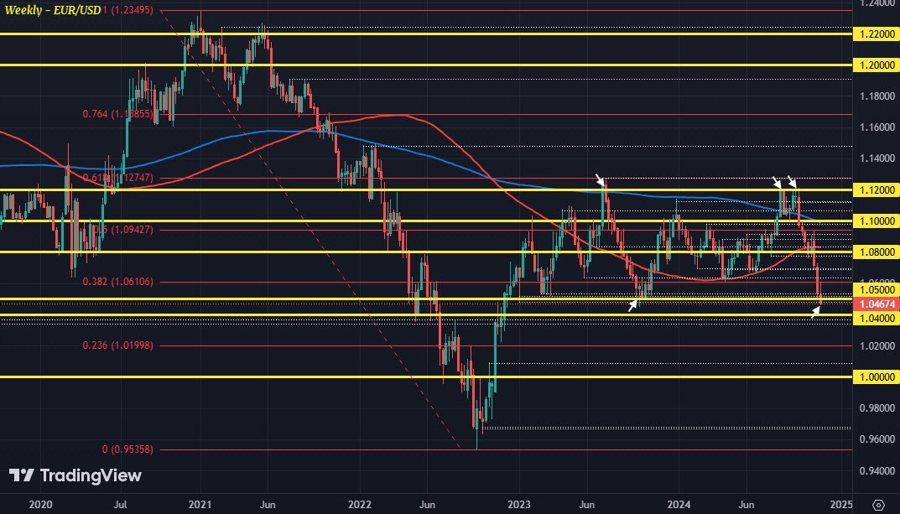Click Jun label between 2022 and 2023

click(x=427, y=505)
